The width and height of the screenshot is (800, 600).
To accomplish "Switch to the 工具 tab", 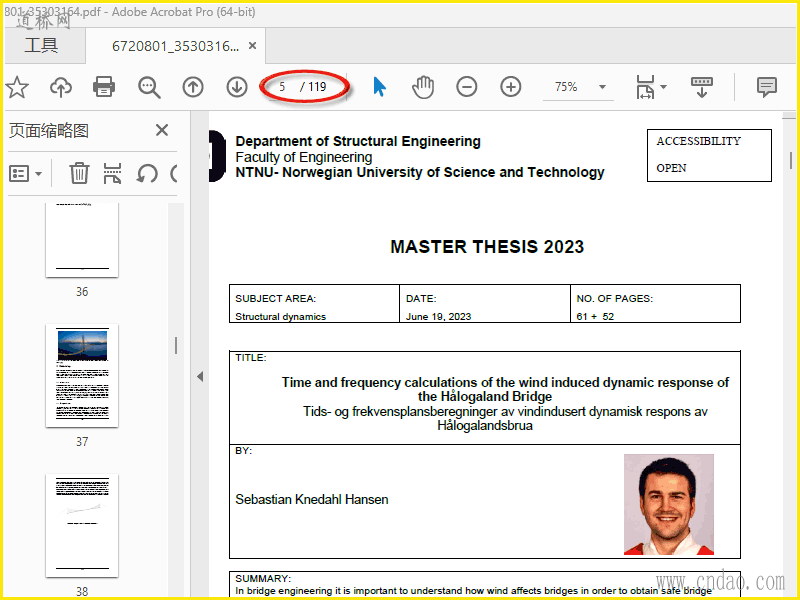I will pyautogui.click(x=41, y=46).
